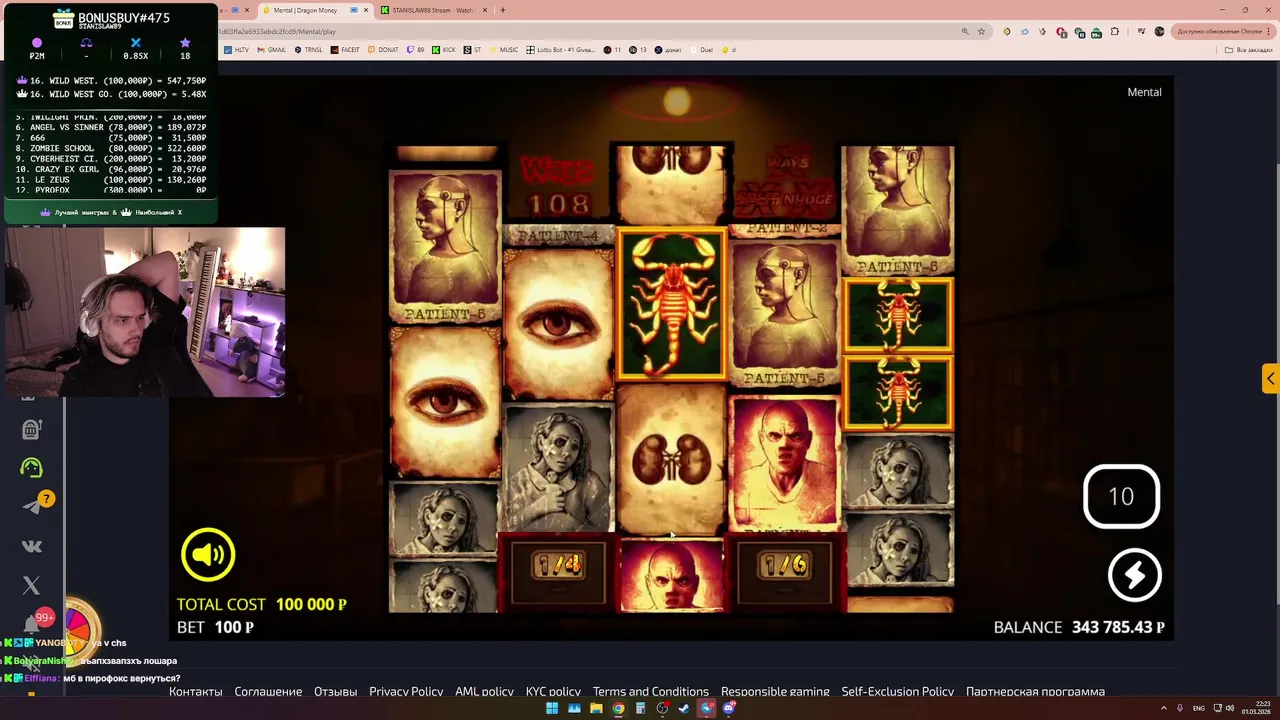Open the Контакты footer link
The width and height of the screenshot is (1280, 720).
(196, 691)
